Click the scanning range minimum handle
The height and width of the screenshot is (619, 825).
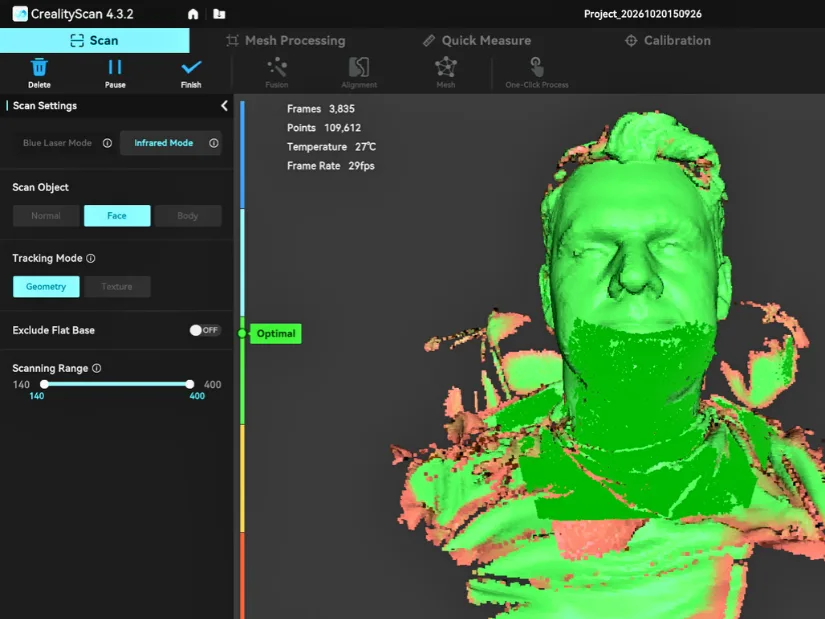click(45, 384)
